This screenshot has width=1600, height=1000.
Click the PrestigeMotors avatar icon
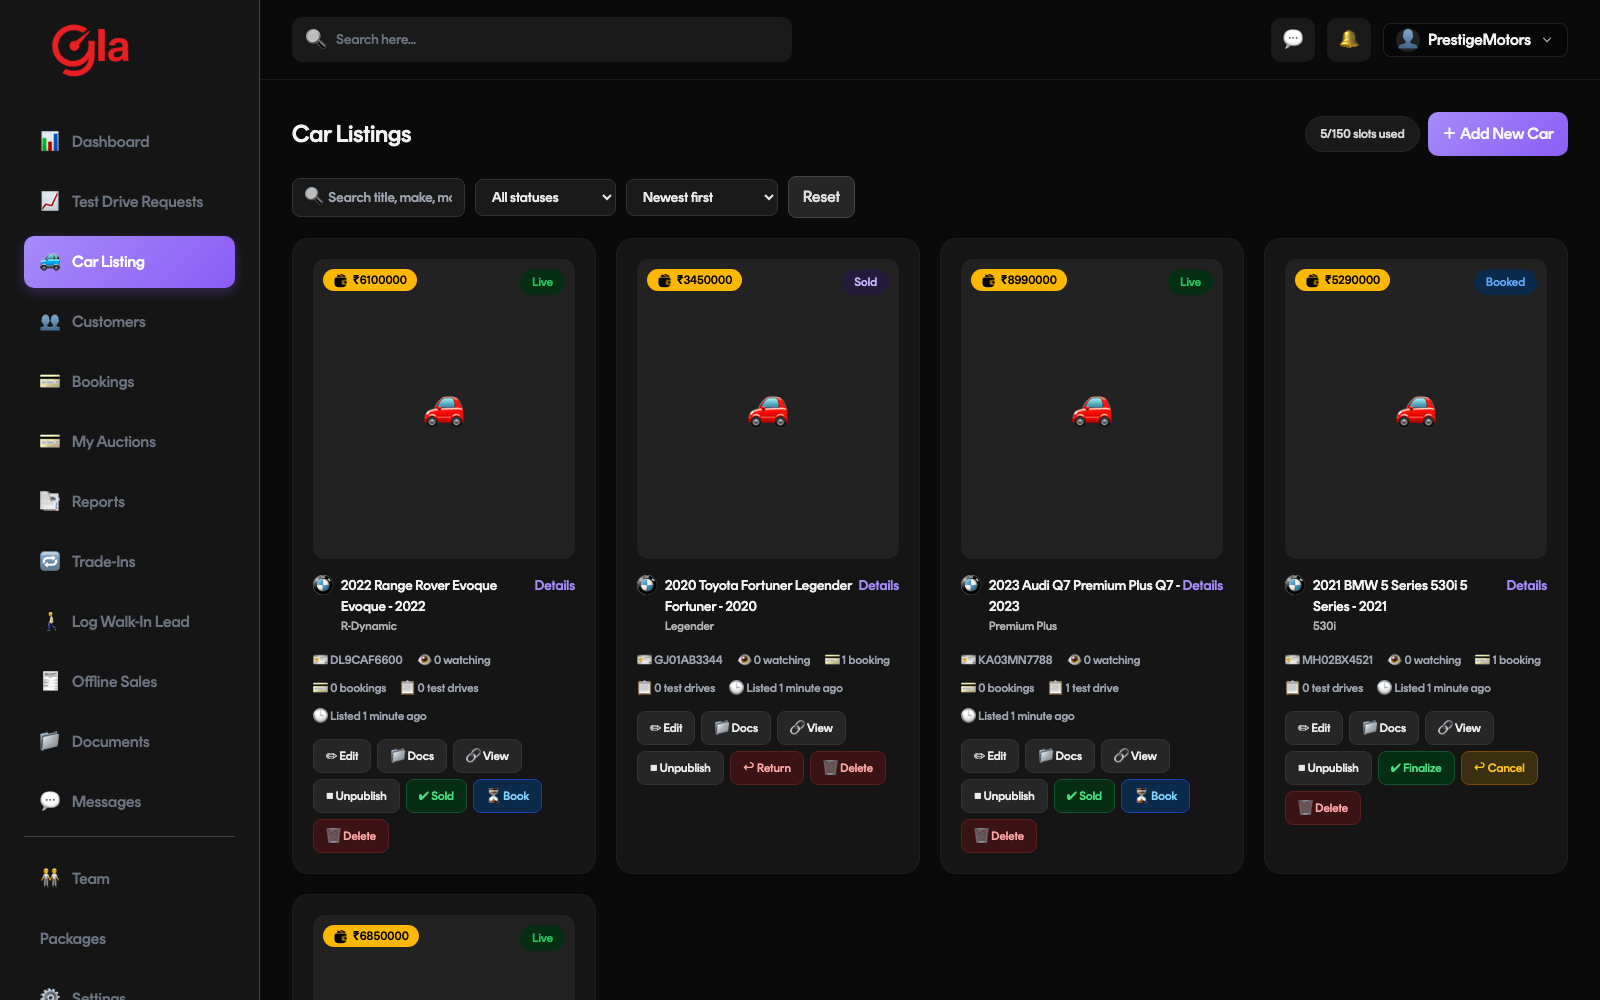pyautogui.click(x=1408, y=40)
